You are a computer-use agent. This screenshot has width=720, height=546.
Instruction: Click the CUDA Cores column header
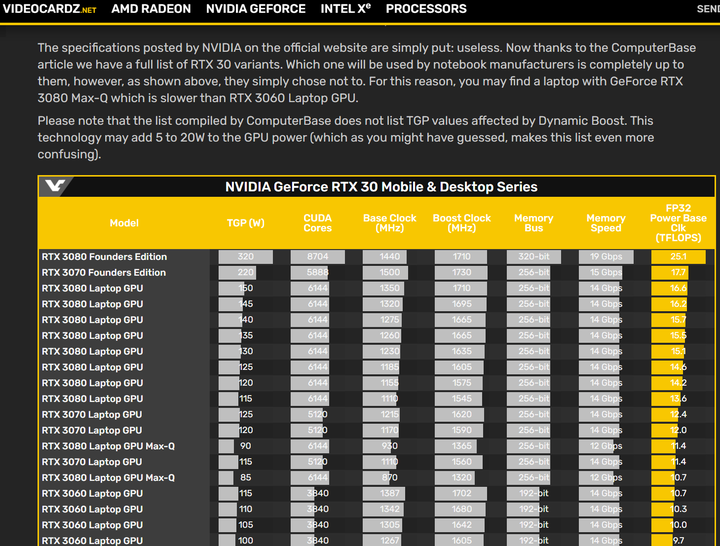(317, 223)
